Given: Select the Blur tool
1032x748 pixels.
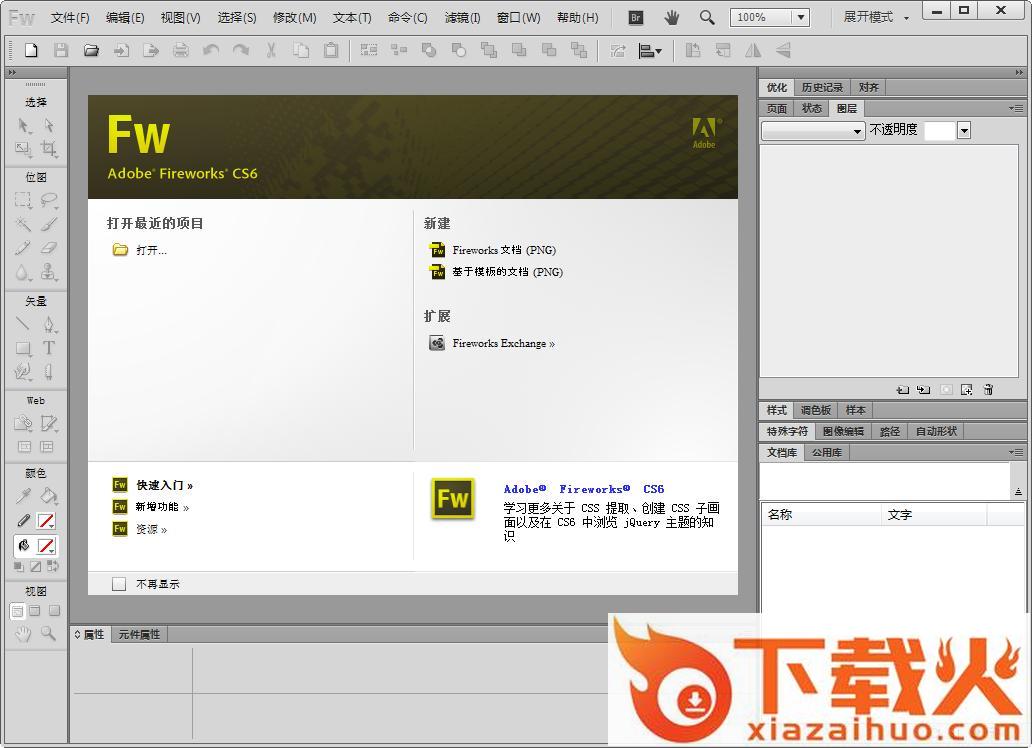Looking at the screenshot, I should [23, 271].
